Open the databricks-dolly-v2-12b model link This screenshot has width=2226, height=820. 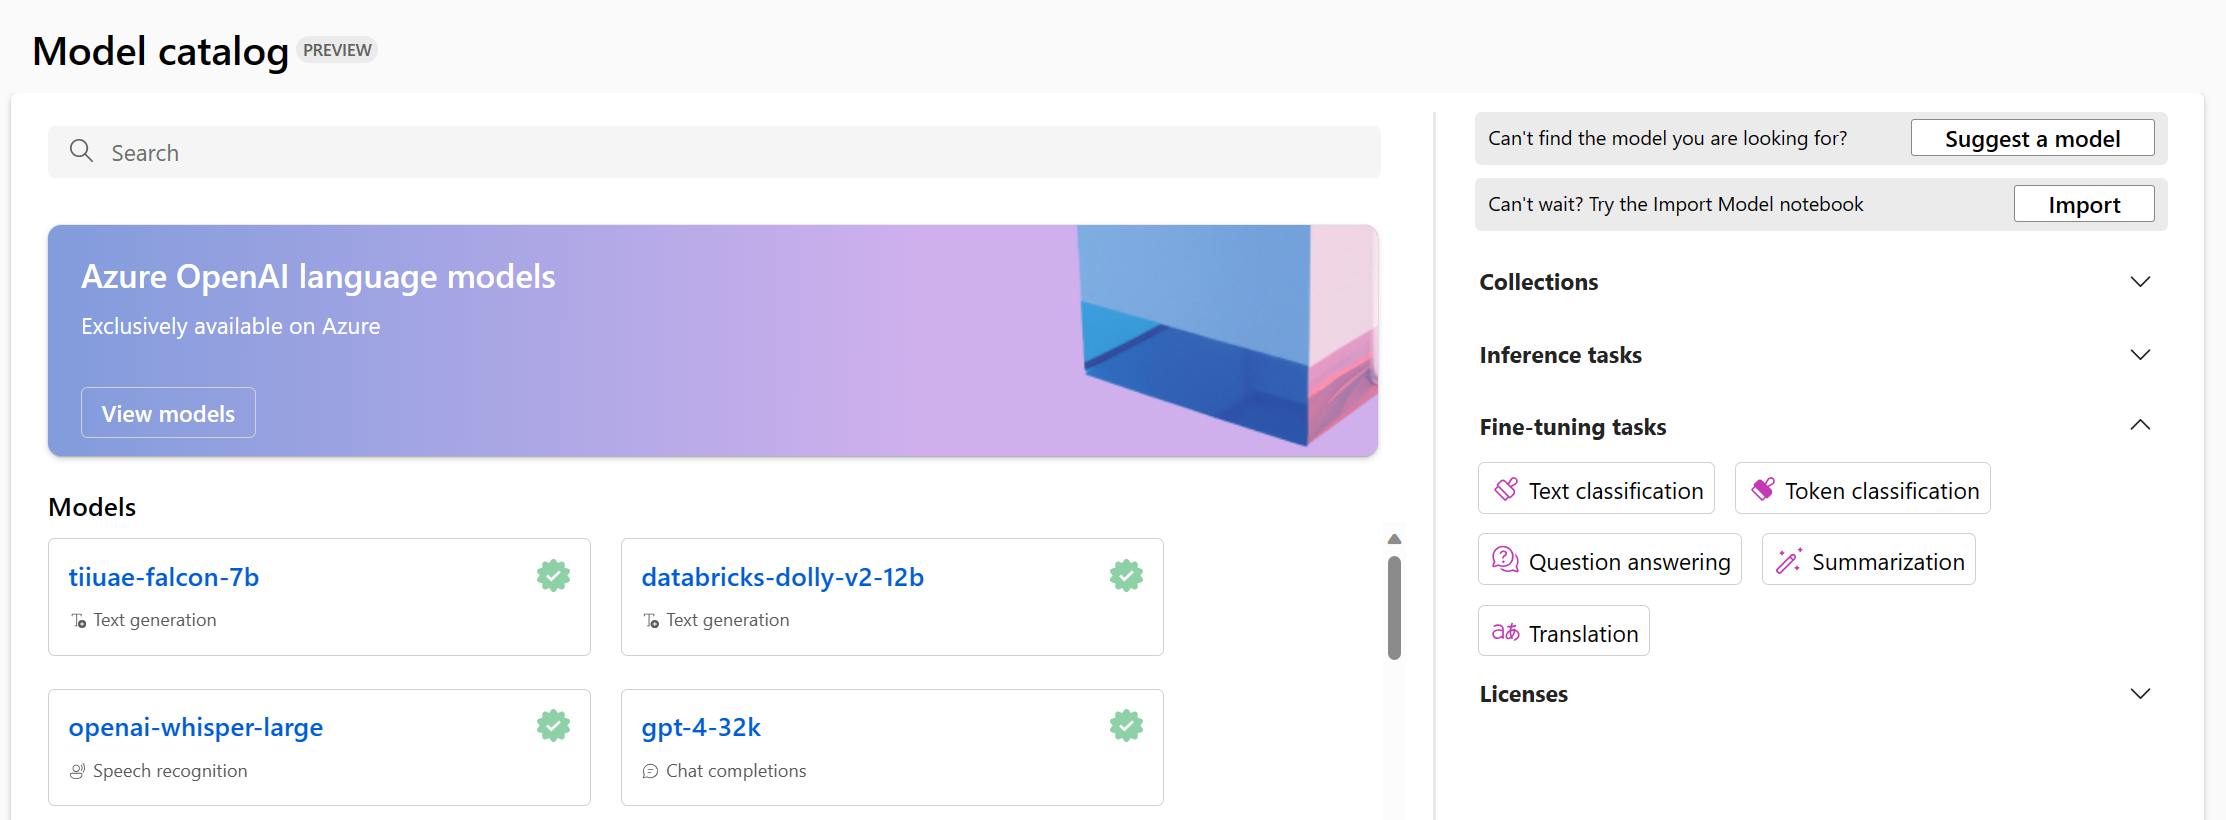[x=782, y=577]
